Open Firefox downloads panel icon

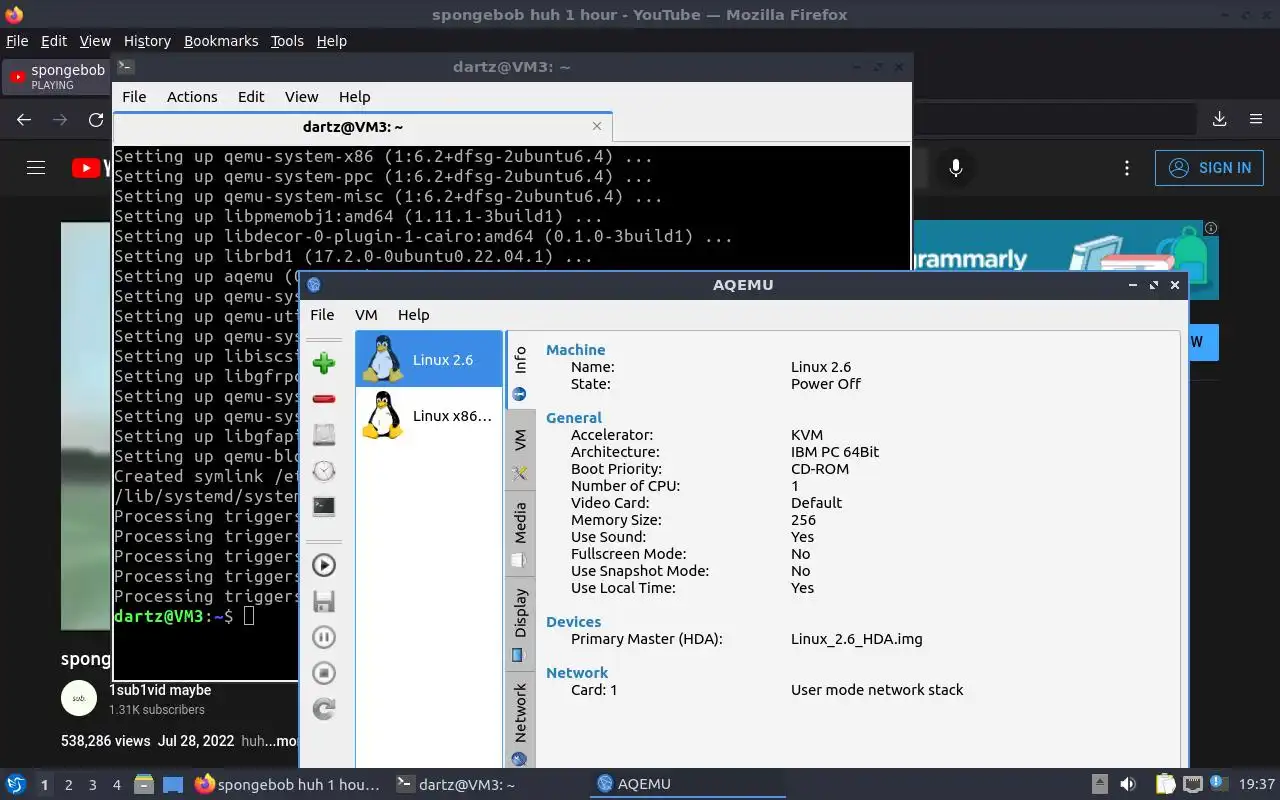1220,119
